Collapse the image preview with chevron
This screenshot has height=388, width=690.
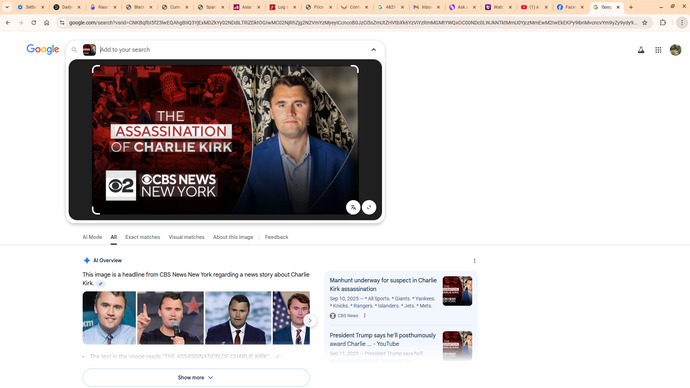pos(374,50)
